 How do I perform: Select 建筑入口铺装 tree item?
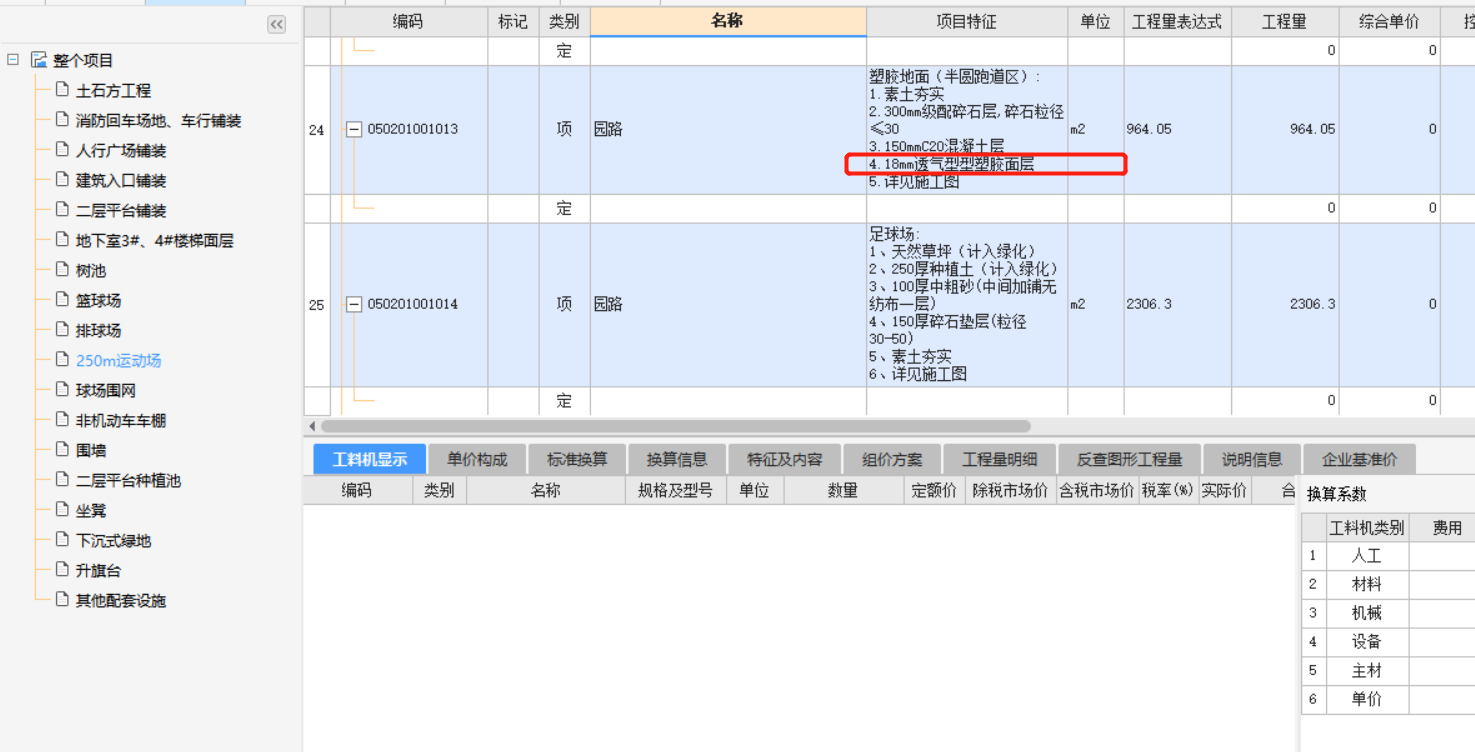coord(121,180)
